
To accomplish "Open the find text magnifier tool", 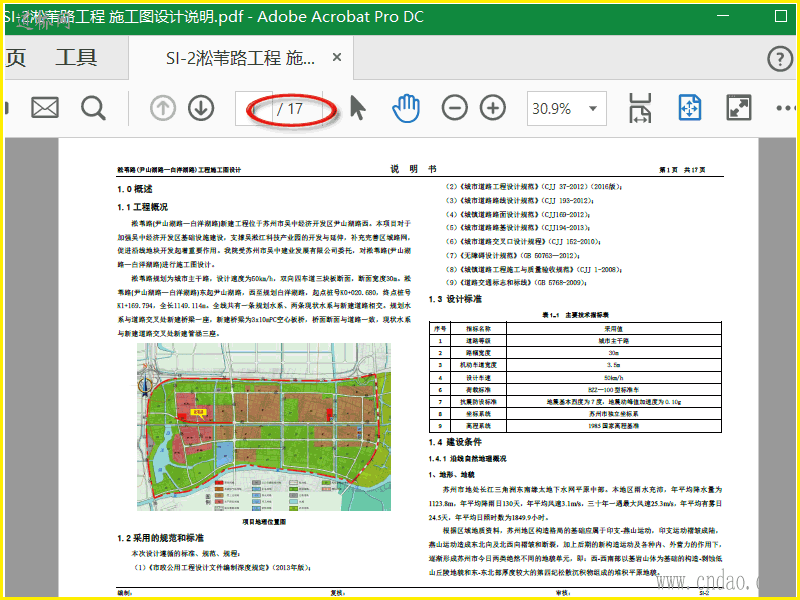I will (x=93, y=108).
